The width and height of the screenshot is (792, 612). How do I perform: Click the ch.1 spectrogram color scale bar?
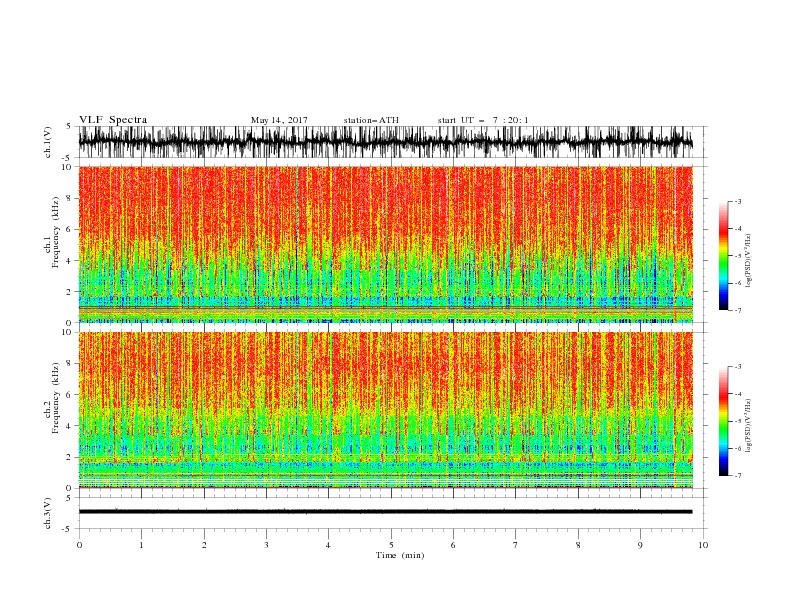[x=723, y=255]
